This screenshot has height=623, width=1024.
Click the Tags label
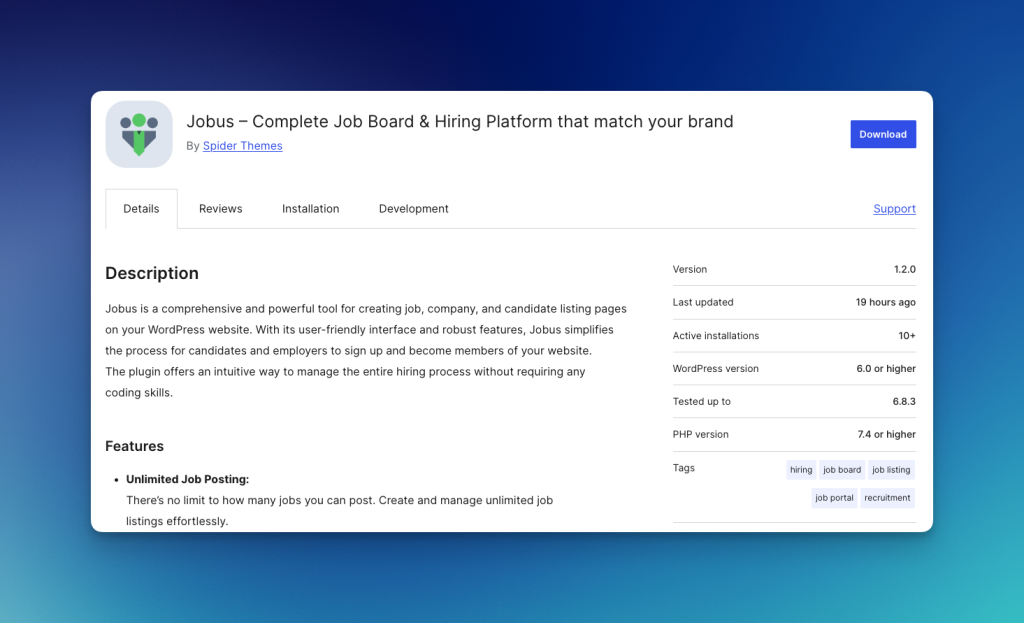click(x=684, y=468)
